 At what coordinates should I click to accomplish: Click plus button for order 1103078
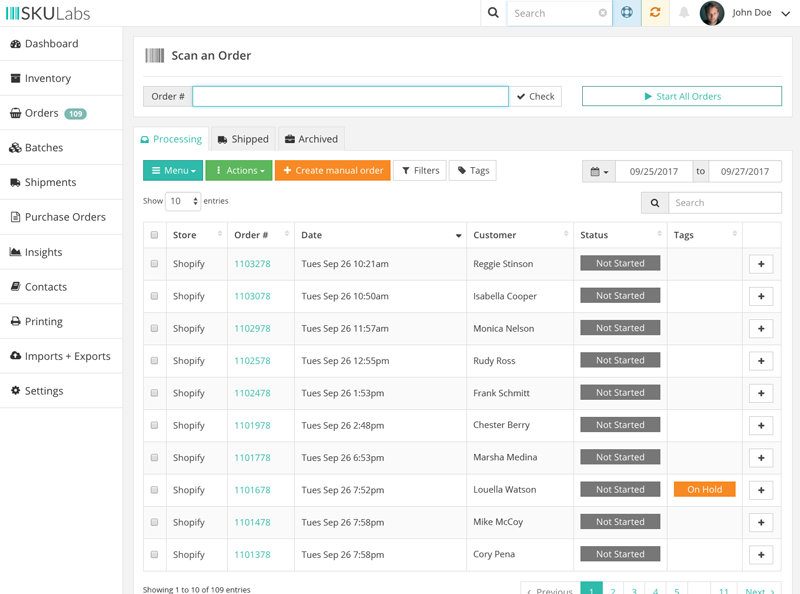click(x=761, y=296)
